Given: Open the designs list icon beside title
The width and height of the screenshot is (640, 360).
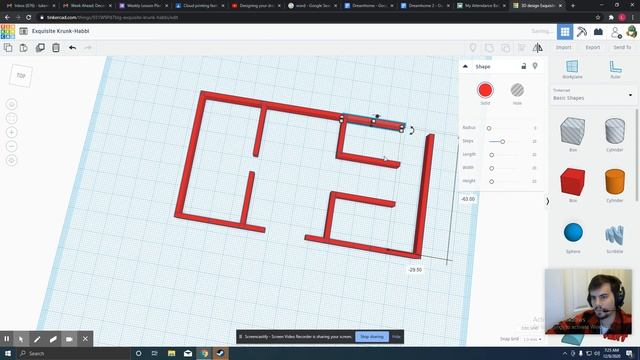Looking at the screenshot, I should click(x=24, y=31).
